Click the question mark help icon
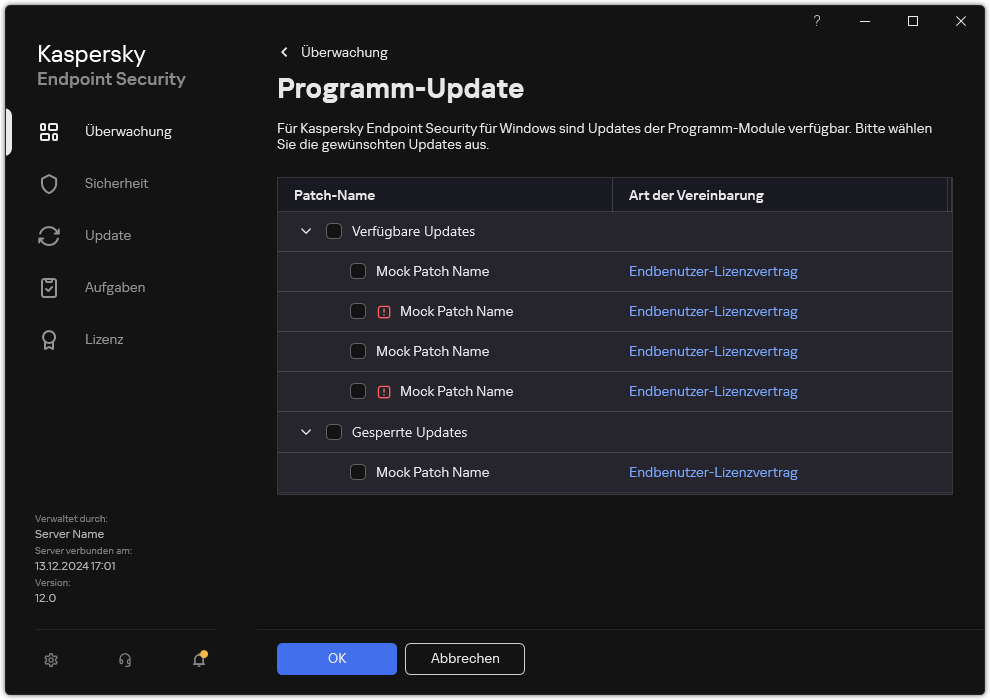Screen dimensions: 990x700 [x=817, y=21]
